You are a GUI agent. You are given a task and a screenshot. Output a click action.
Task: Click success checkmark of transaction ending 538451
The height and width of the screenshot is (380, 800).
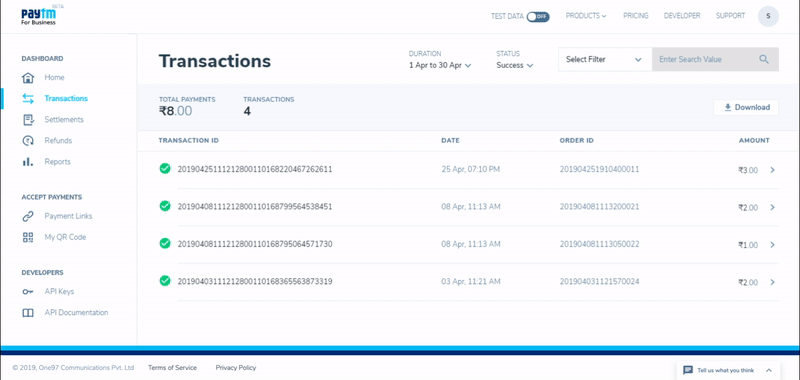pyautogui.click(x=165, y=206)
